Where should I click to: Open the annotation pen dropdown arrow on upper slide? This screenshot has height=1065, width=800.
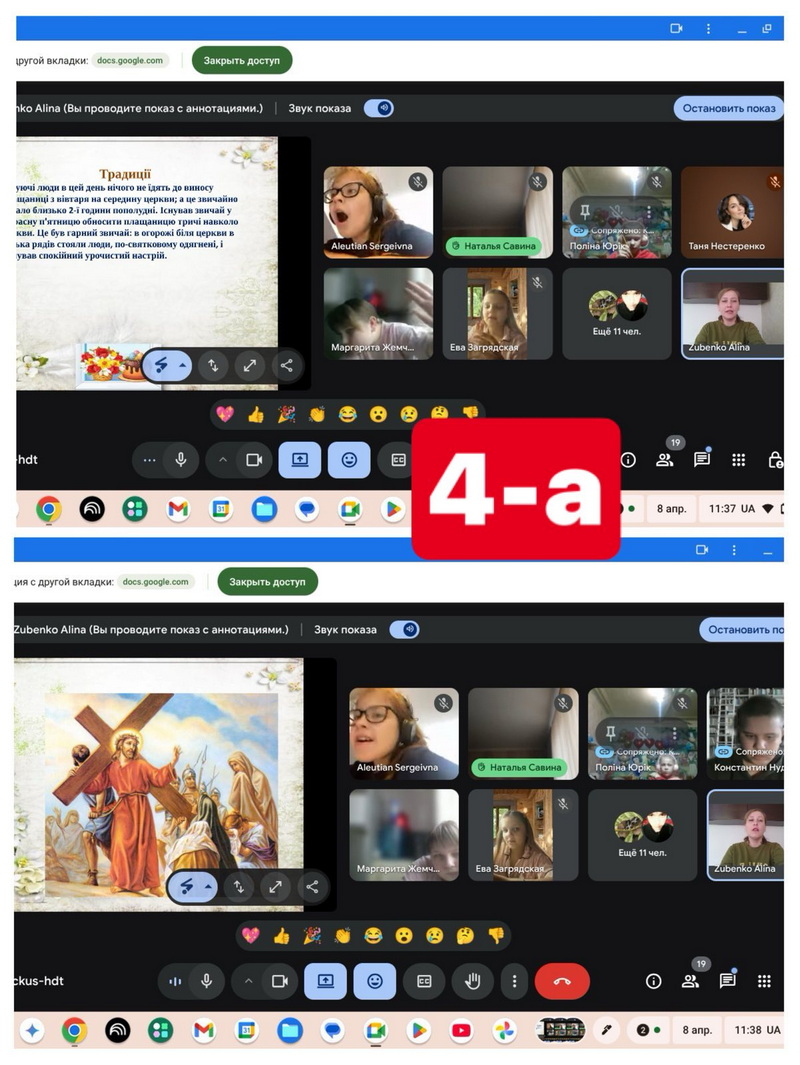pos(182,365)
